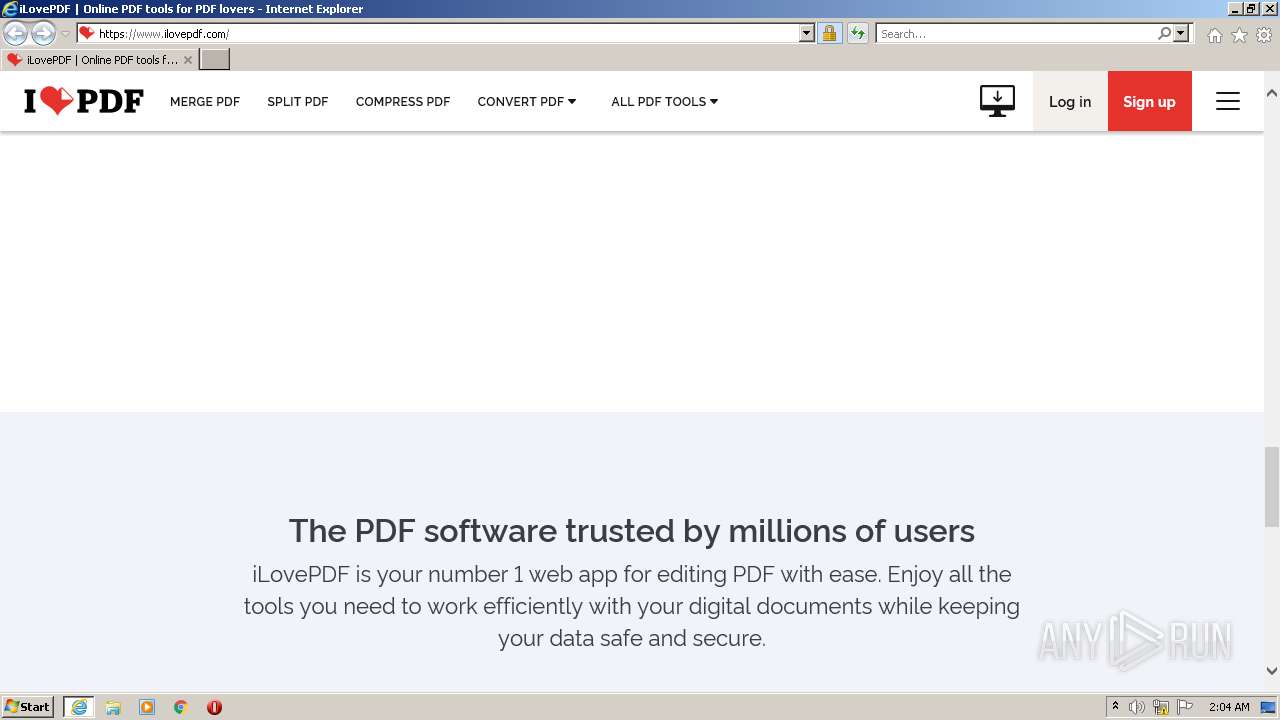This screenshot has width=1280, height=720.
Task: Open a new blank tab
Action: [214, 60]
